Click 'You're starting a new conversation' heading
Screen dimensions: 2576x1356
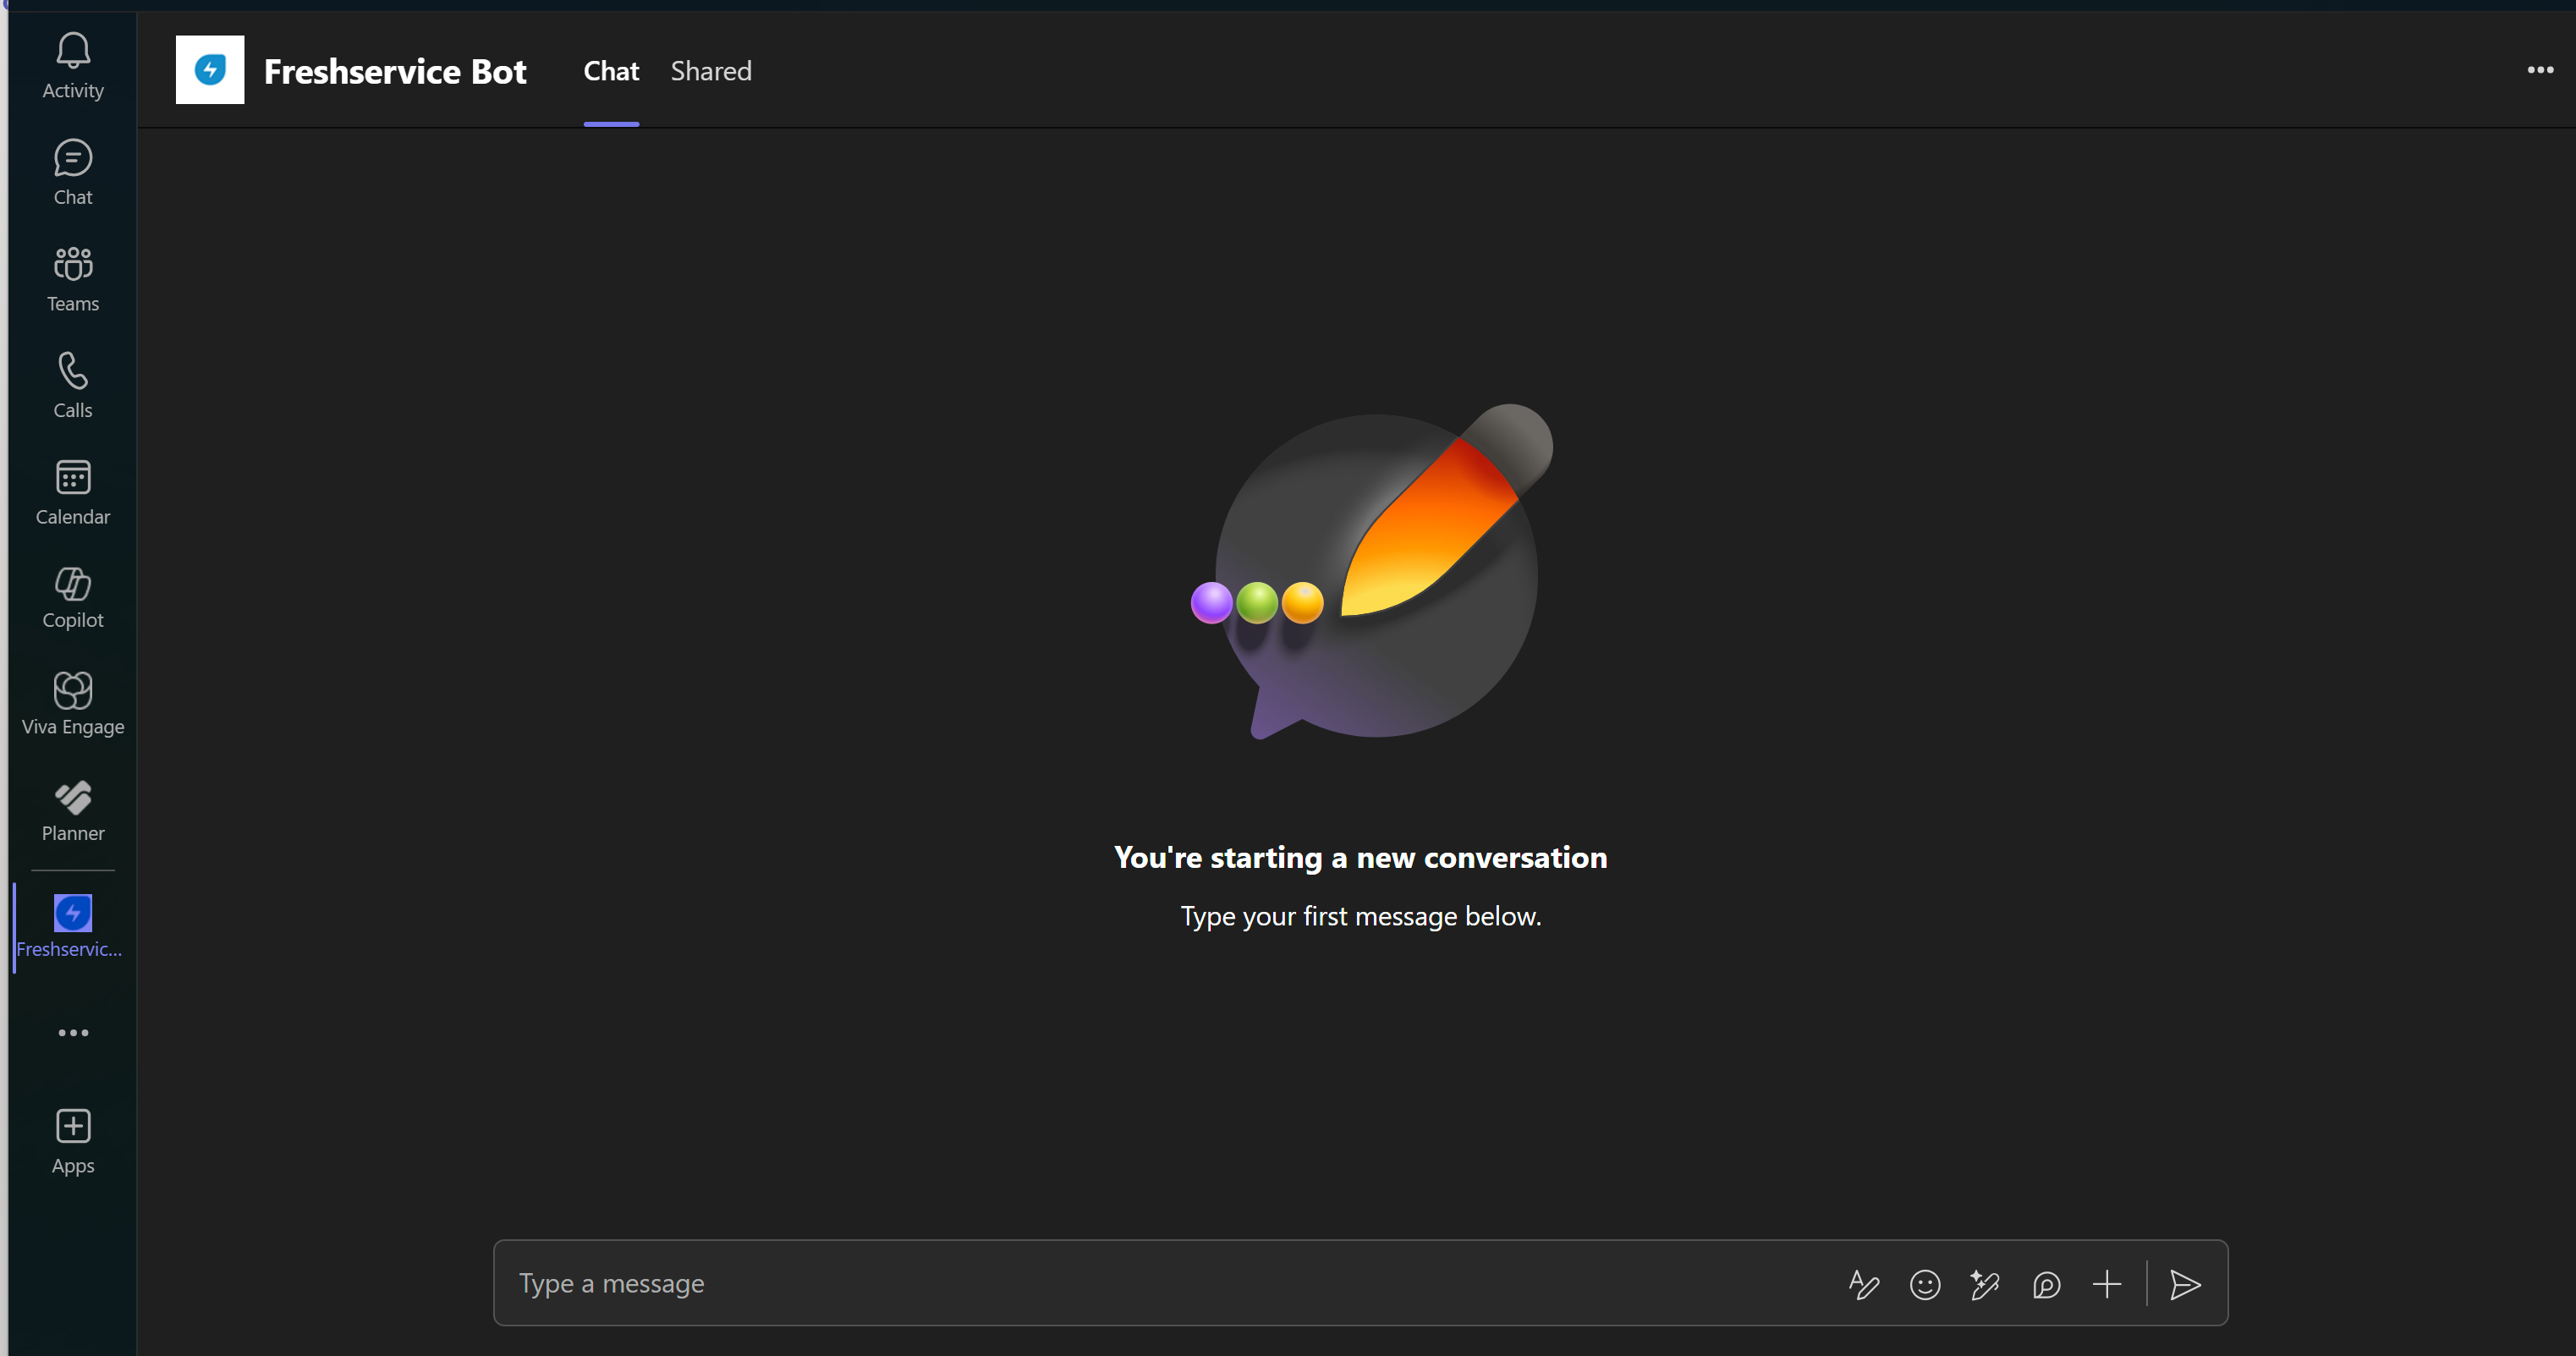click(x=1361, y=857)
